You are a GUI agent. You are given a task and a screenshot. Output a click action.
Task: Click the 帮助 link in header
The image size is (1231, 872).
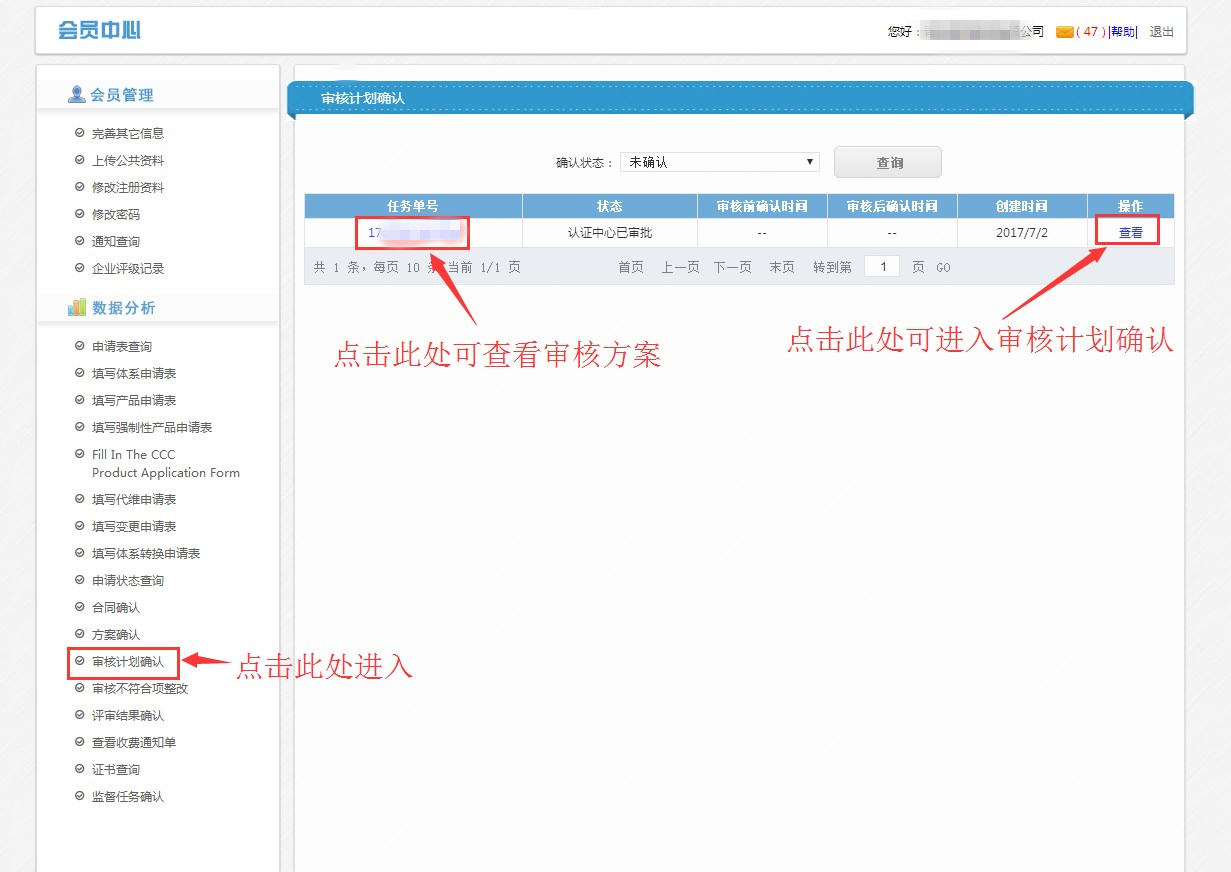1123,32
